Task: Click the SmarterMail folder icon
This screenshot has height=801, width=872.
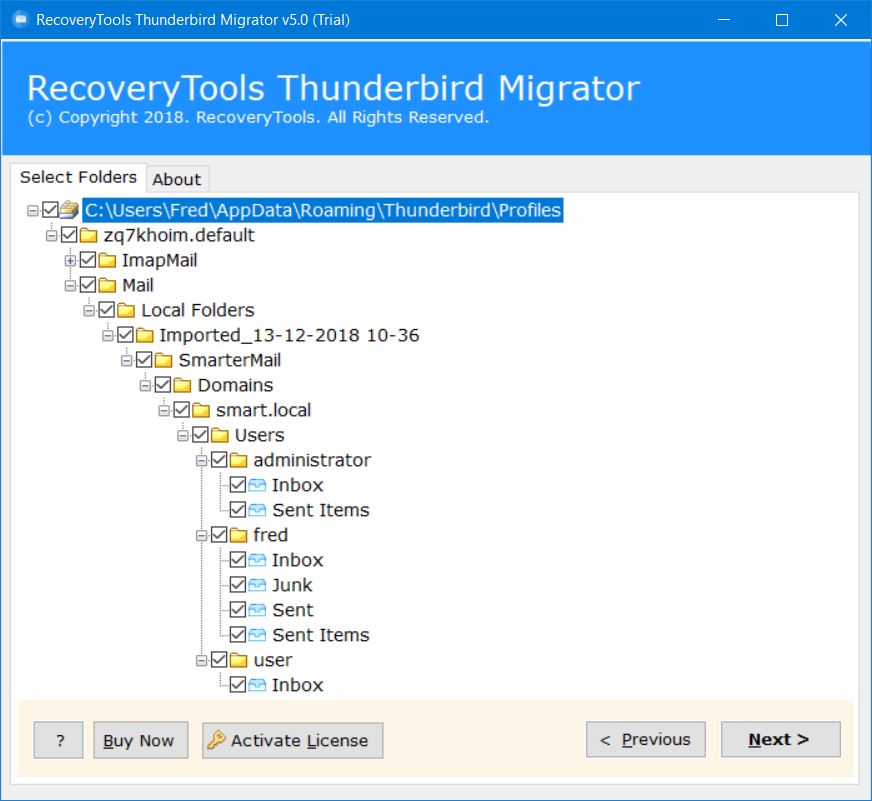Action: point(163,360)
